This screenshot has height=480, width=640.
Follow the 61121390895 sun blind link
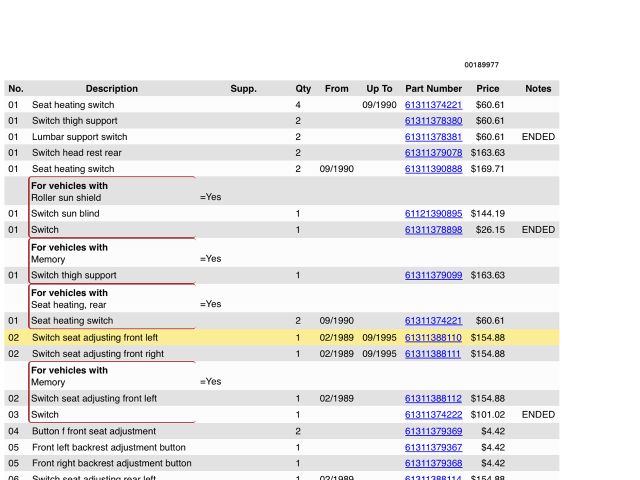433,214
